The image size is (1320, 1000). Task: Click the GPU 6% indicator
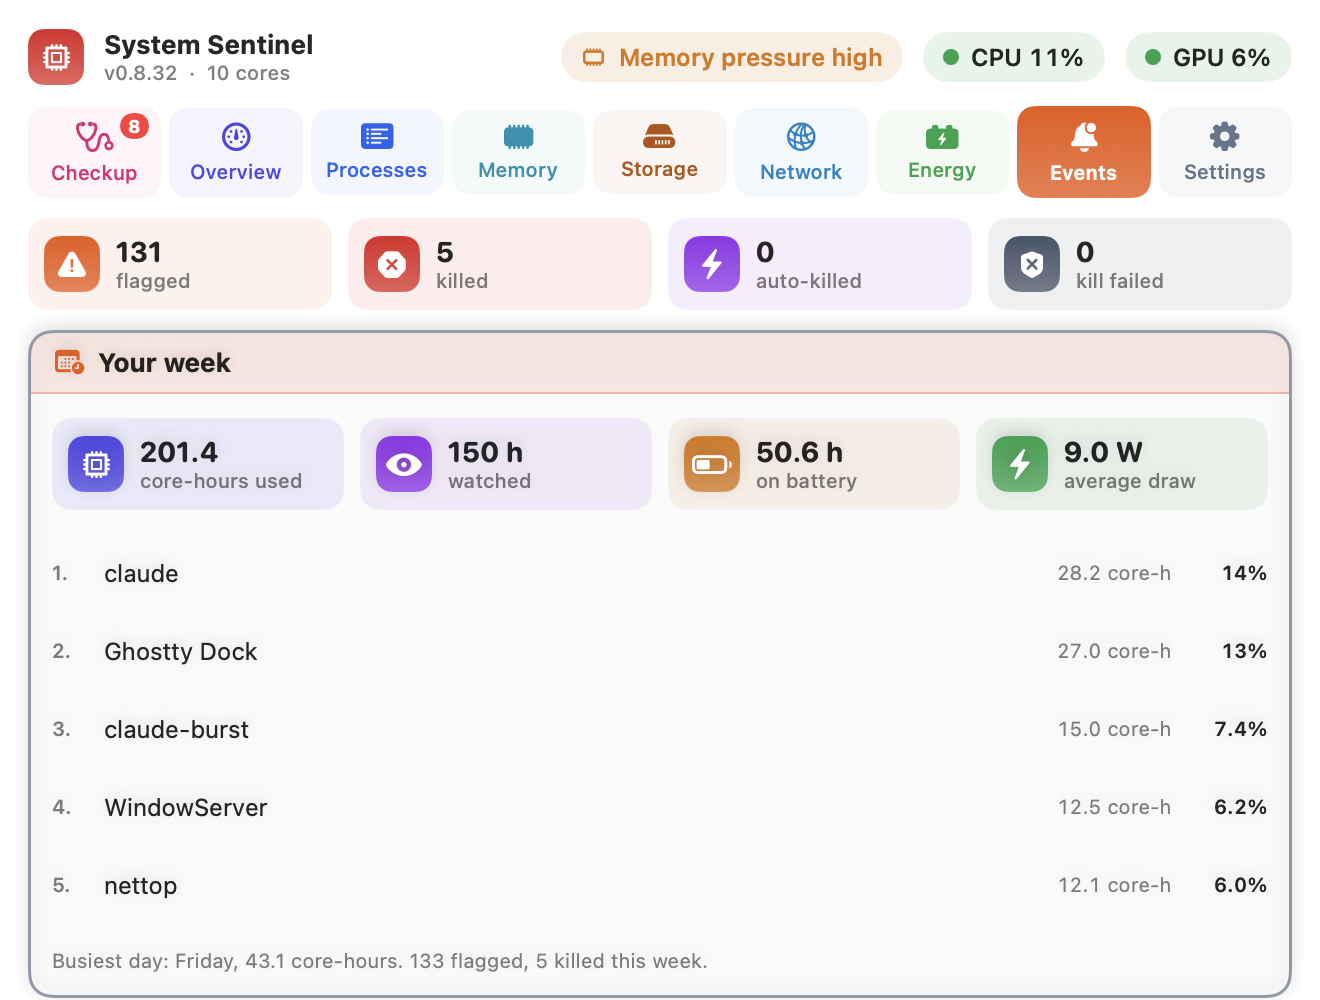1208,57
